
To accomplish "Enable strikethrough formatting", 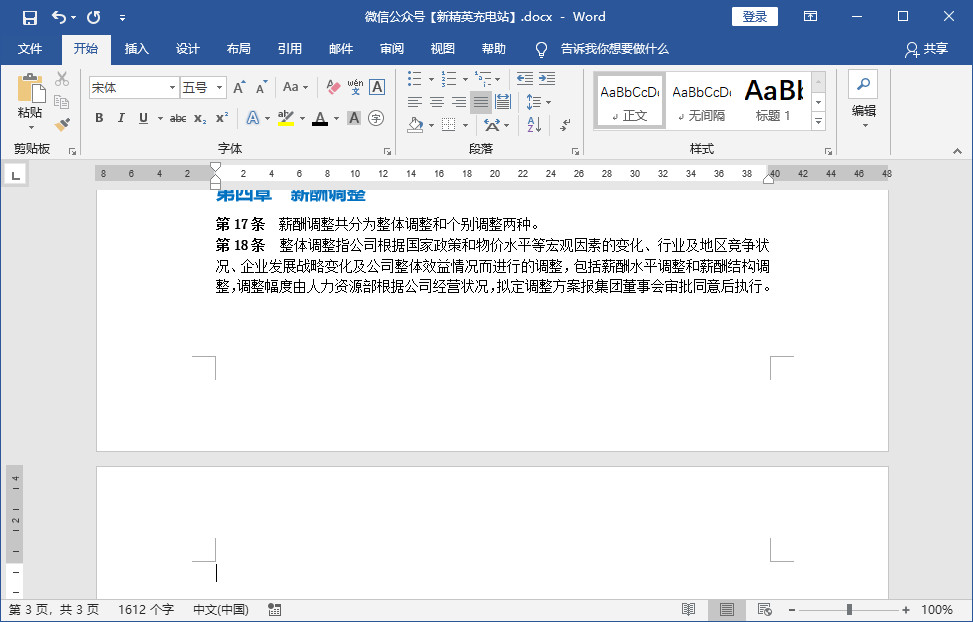I will (178, 118).
